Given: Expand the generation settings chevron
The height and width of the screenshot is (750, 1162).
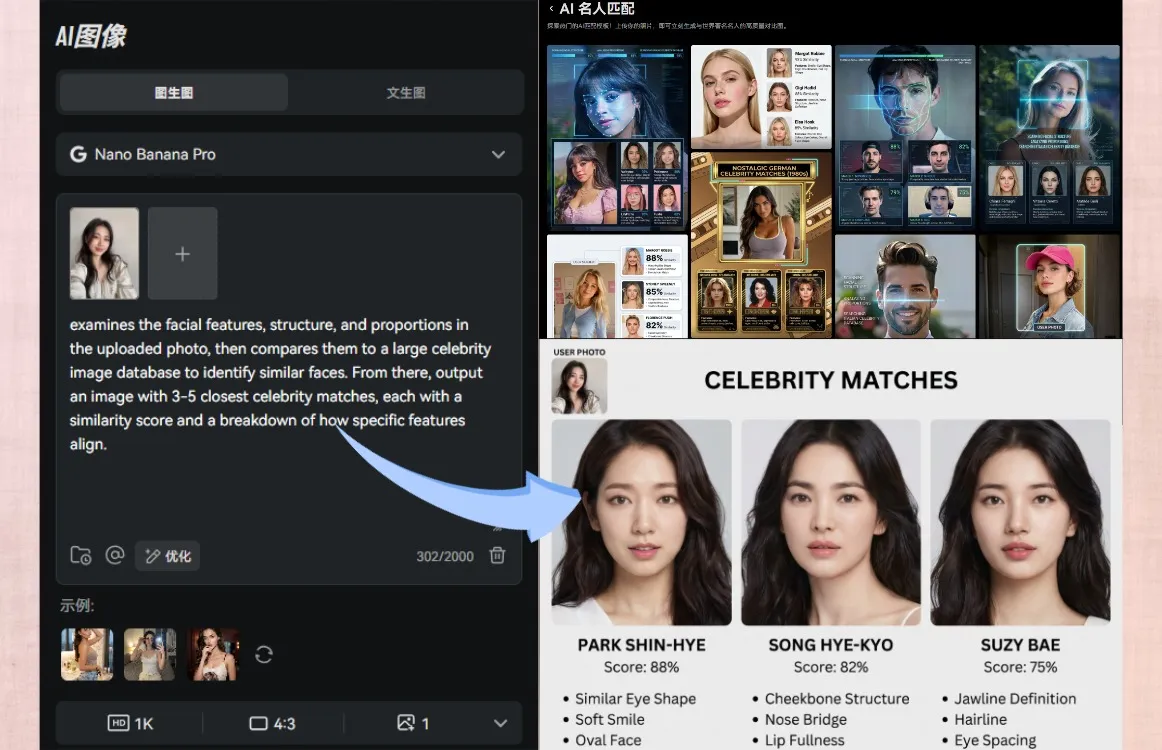Looking at the screenshot, I should pos(500,723).
